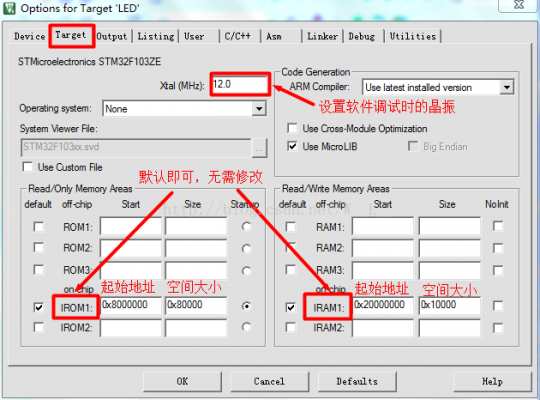Switch to the Utilities tab
540x400 pixels.
[x=413, y=36]
